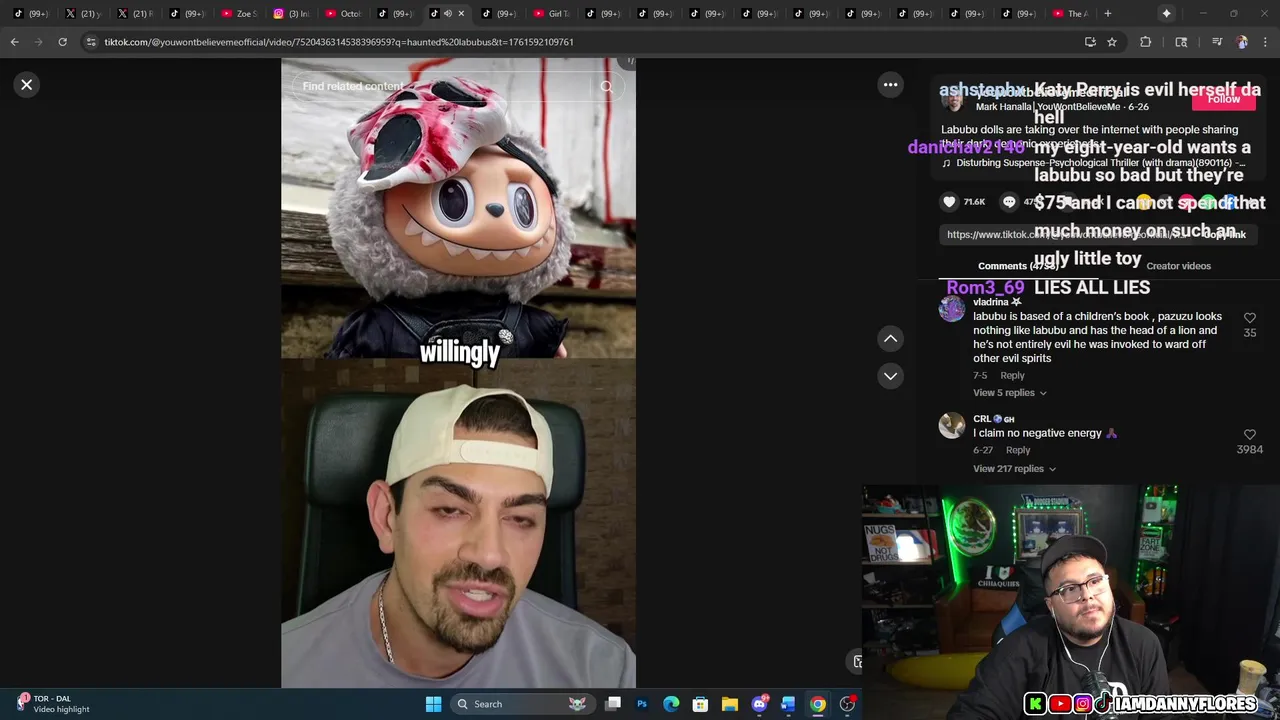
Task: Open the three-dots more options menu
Action: point(890,85)
